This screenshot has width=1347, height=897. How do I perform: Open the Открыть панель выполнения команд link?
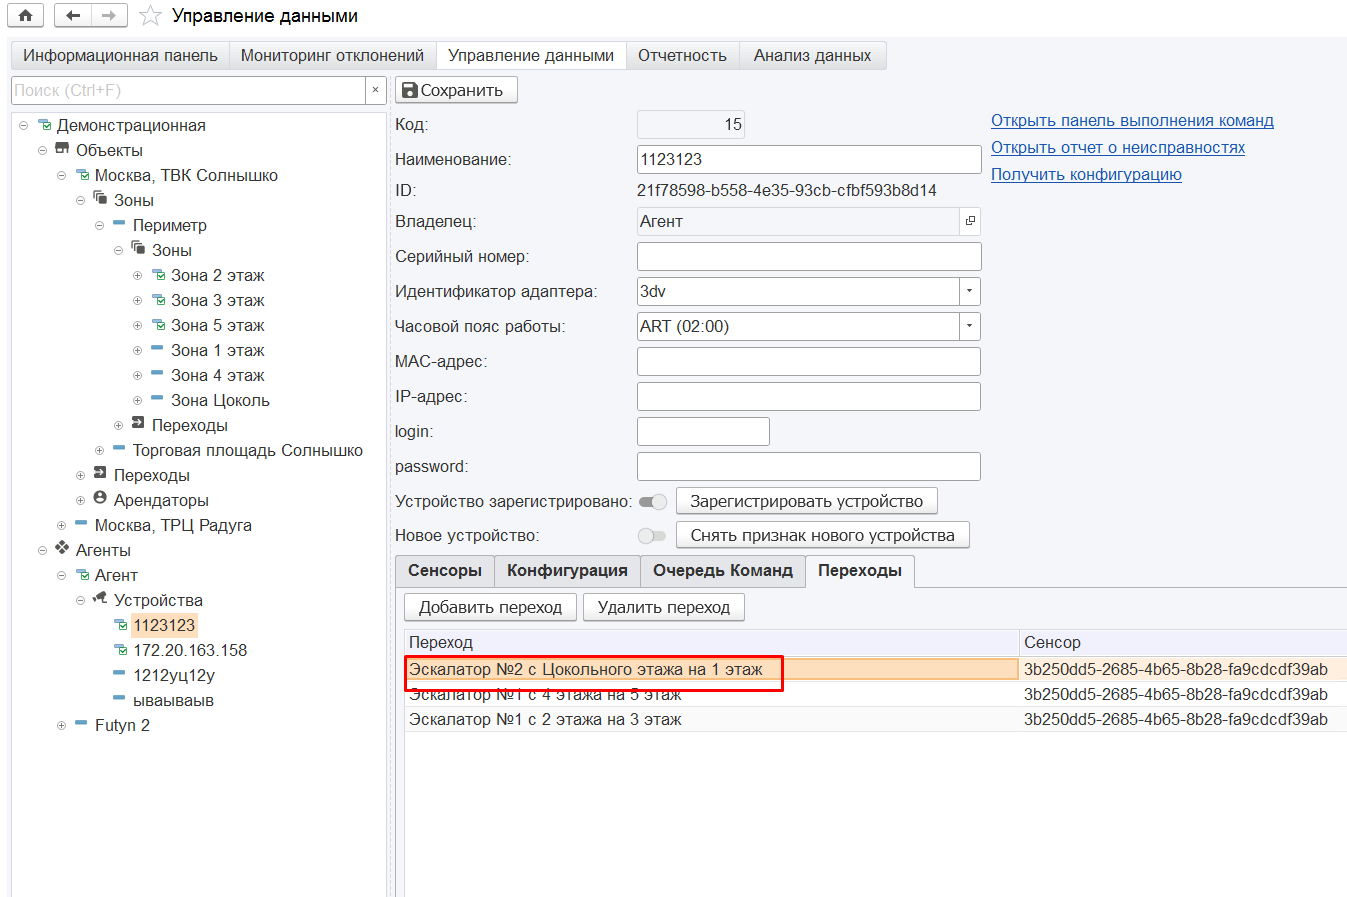[1132, 120]
